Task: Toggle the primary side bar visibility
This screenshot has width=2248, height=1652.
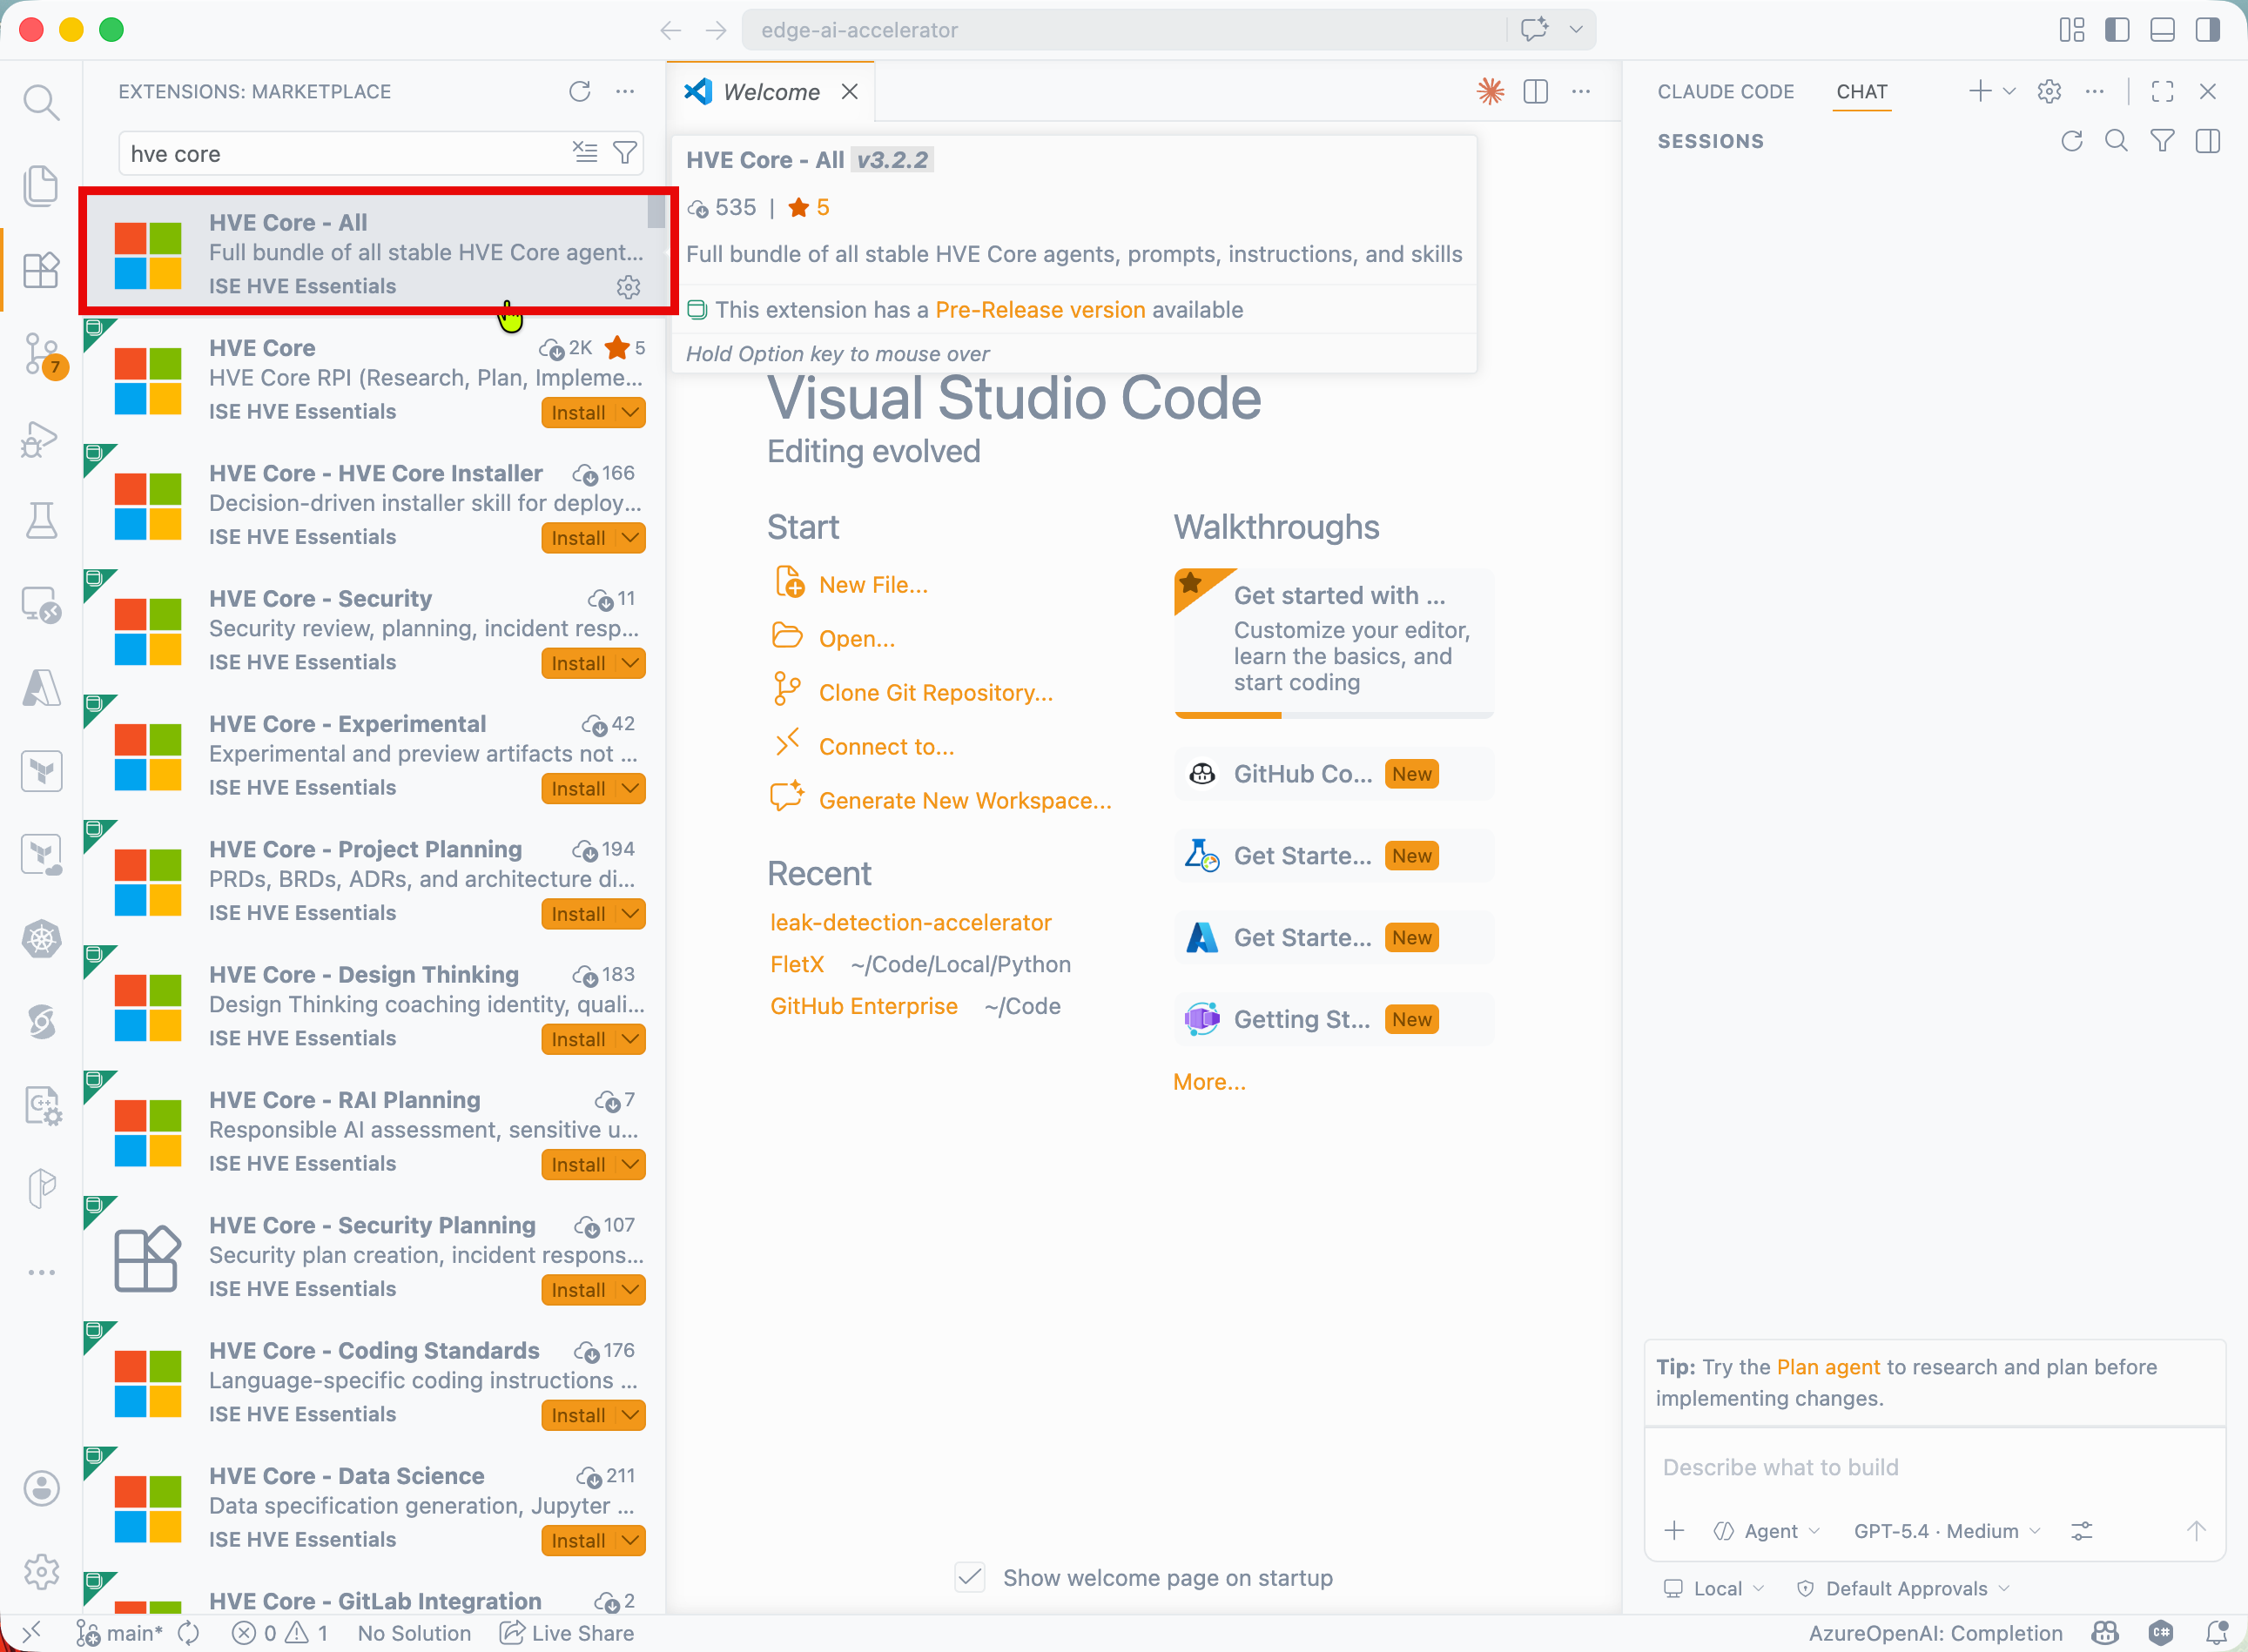Action: pyautogui.click(x=2117, y=30)
